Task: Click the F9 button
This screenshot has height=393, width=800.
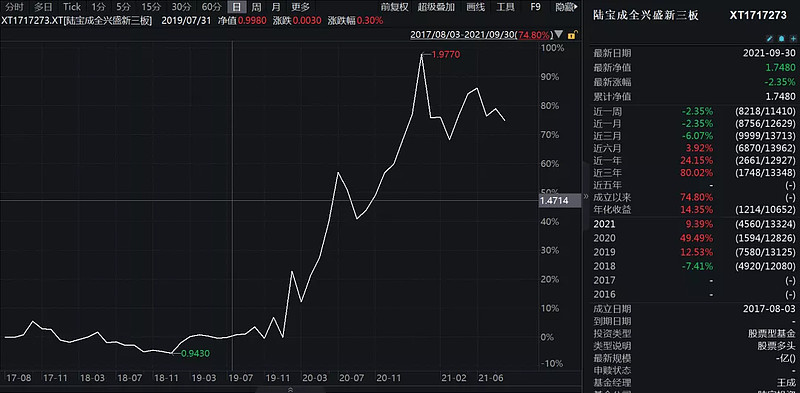Action: (x=535, y=7)
